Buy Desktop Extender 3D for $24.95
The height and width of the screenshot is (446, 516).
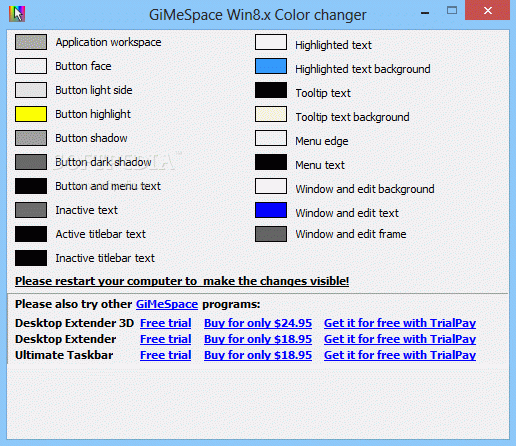(258, 323)
